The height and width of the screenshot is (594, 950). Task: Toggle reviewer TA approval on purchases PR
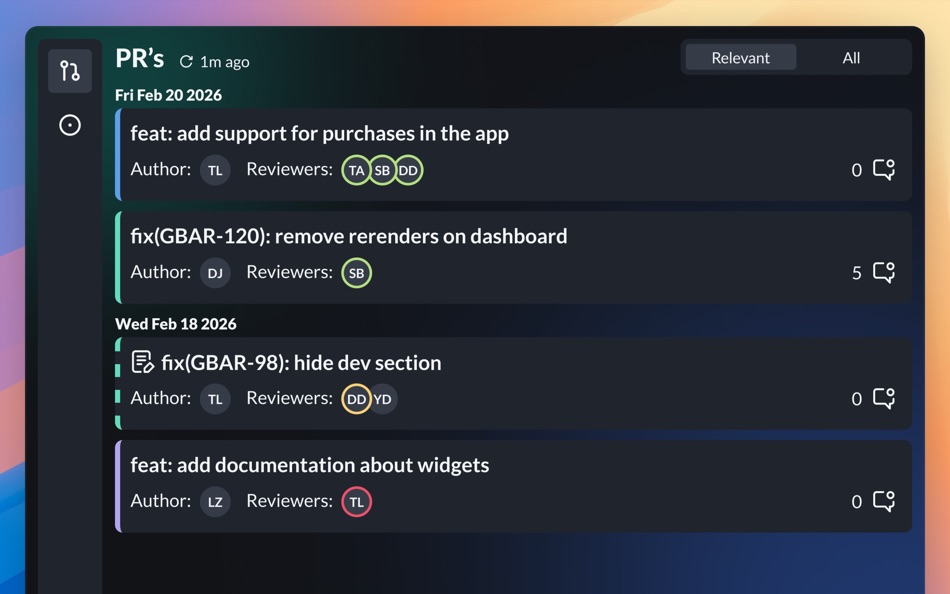pos(357,170)
